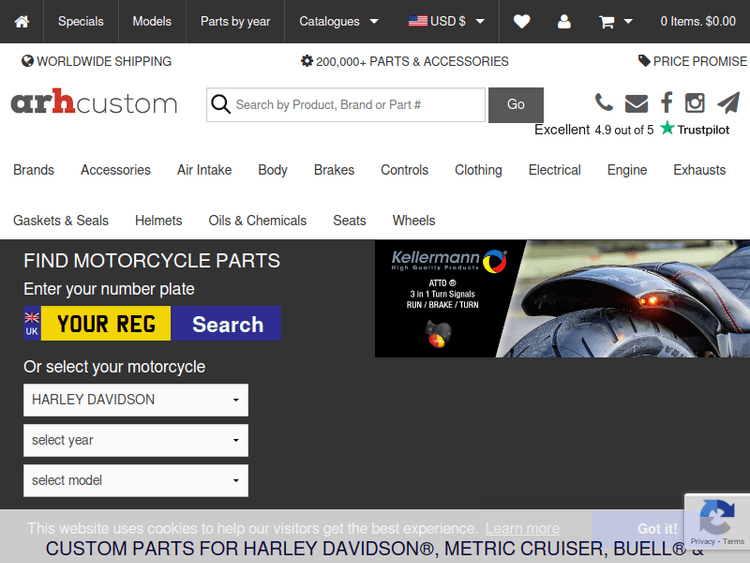Open the select model dropdown
Viewport: 750px width, 563px height.
coord(136,480)
